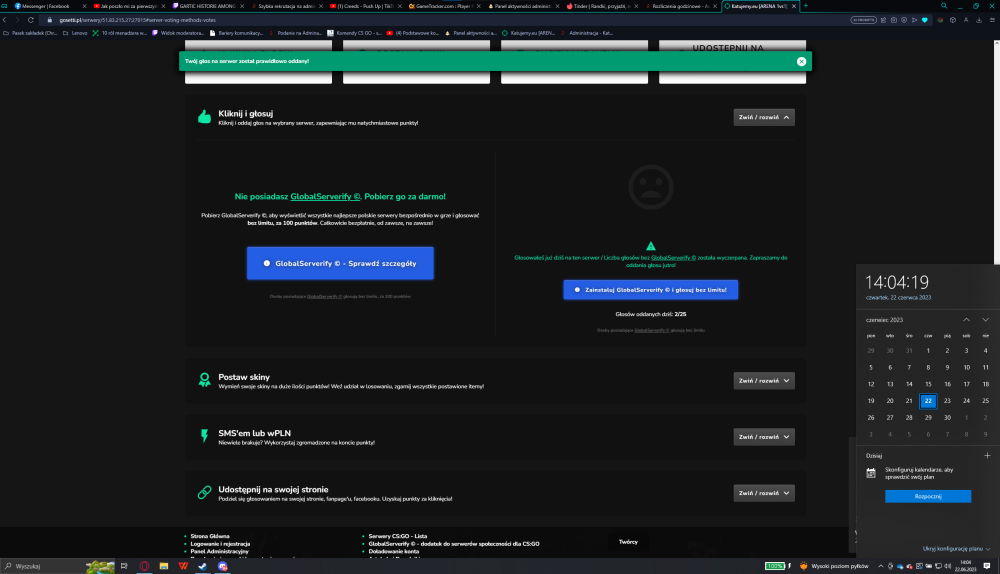Click browser downloads icon

point(979,20)
